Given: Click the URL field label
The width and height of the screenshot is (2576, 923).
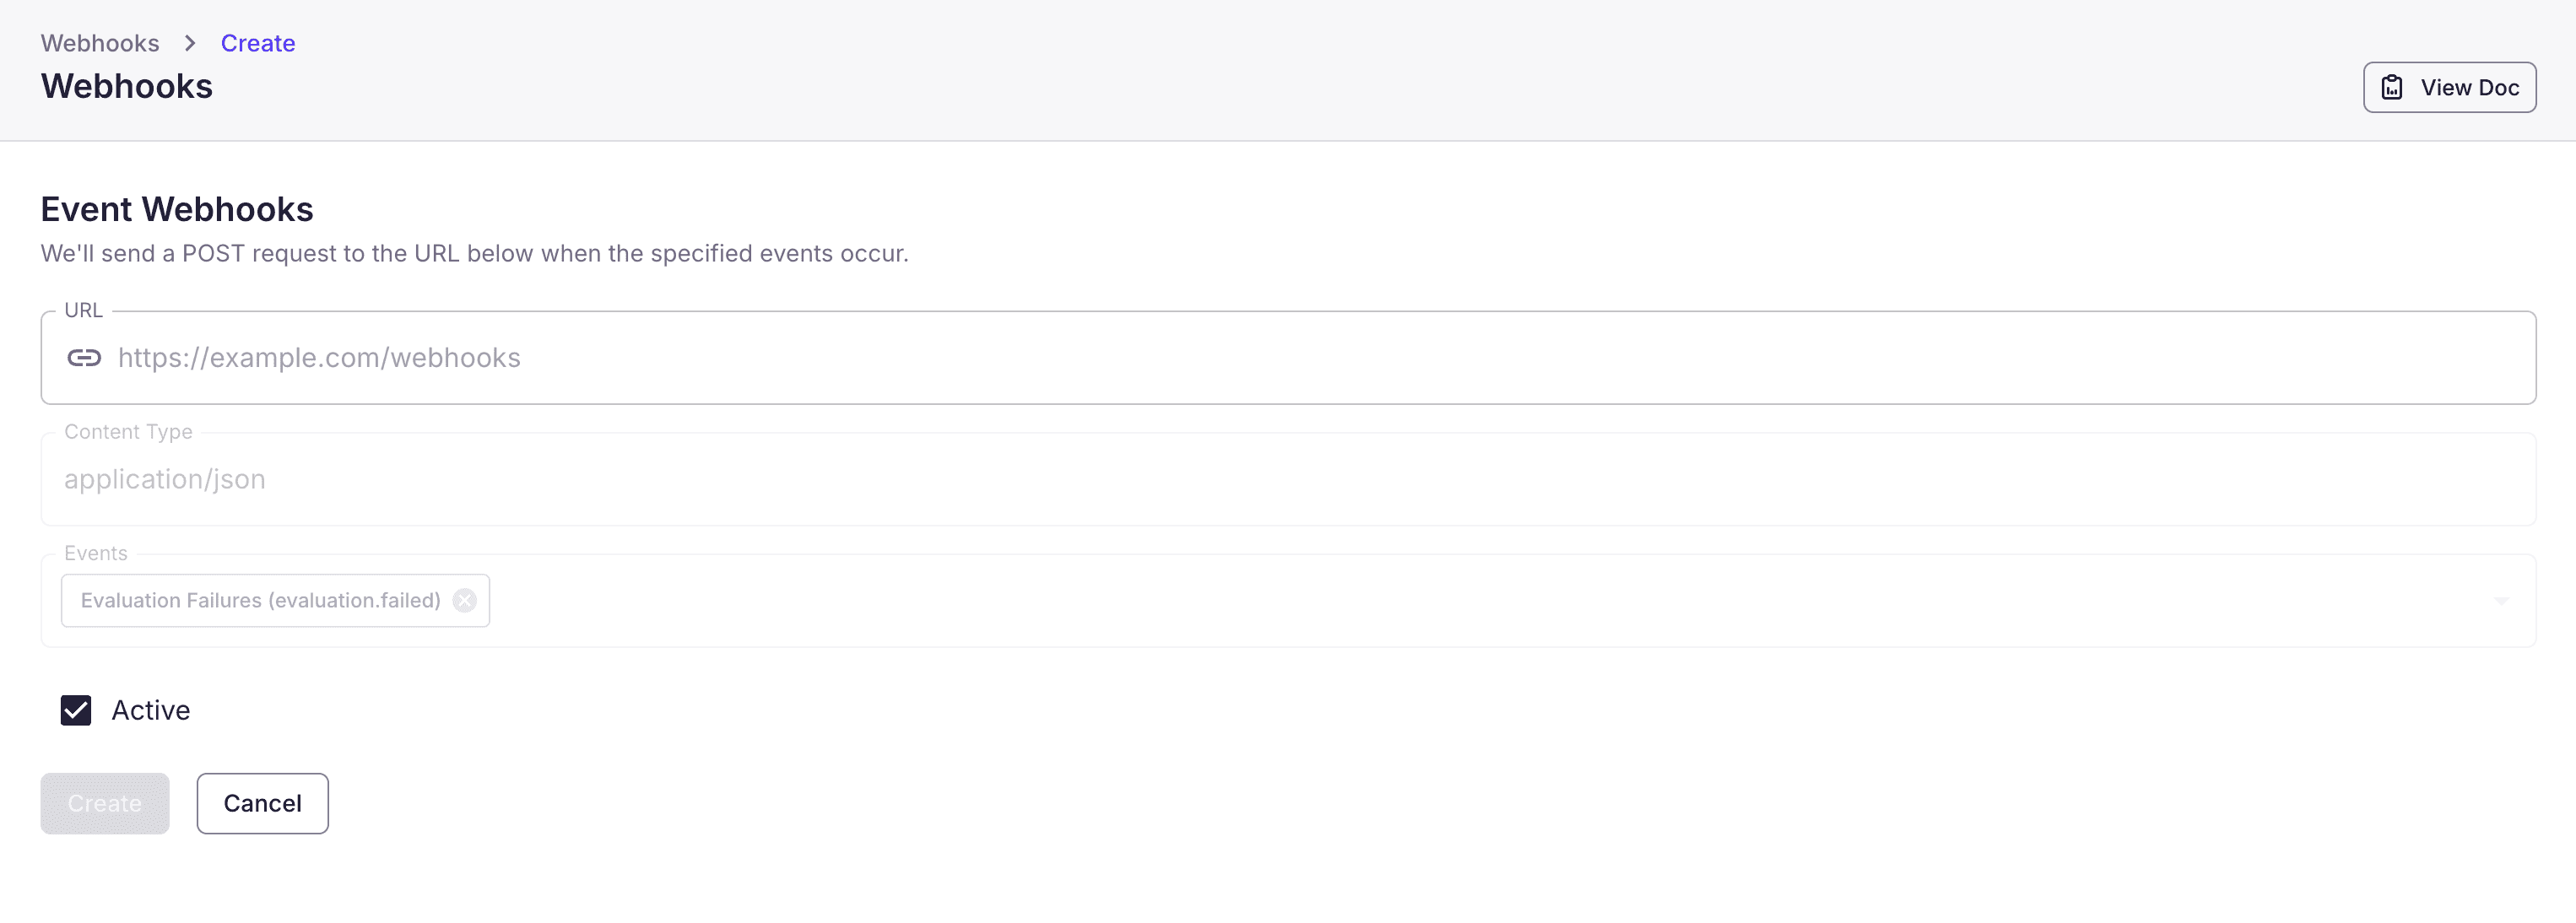Looking at the screenshot, I should coord(83,310).
